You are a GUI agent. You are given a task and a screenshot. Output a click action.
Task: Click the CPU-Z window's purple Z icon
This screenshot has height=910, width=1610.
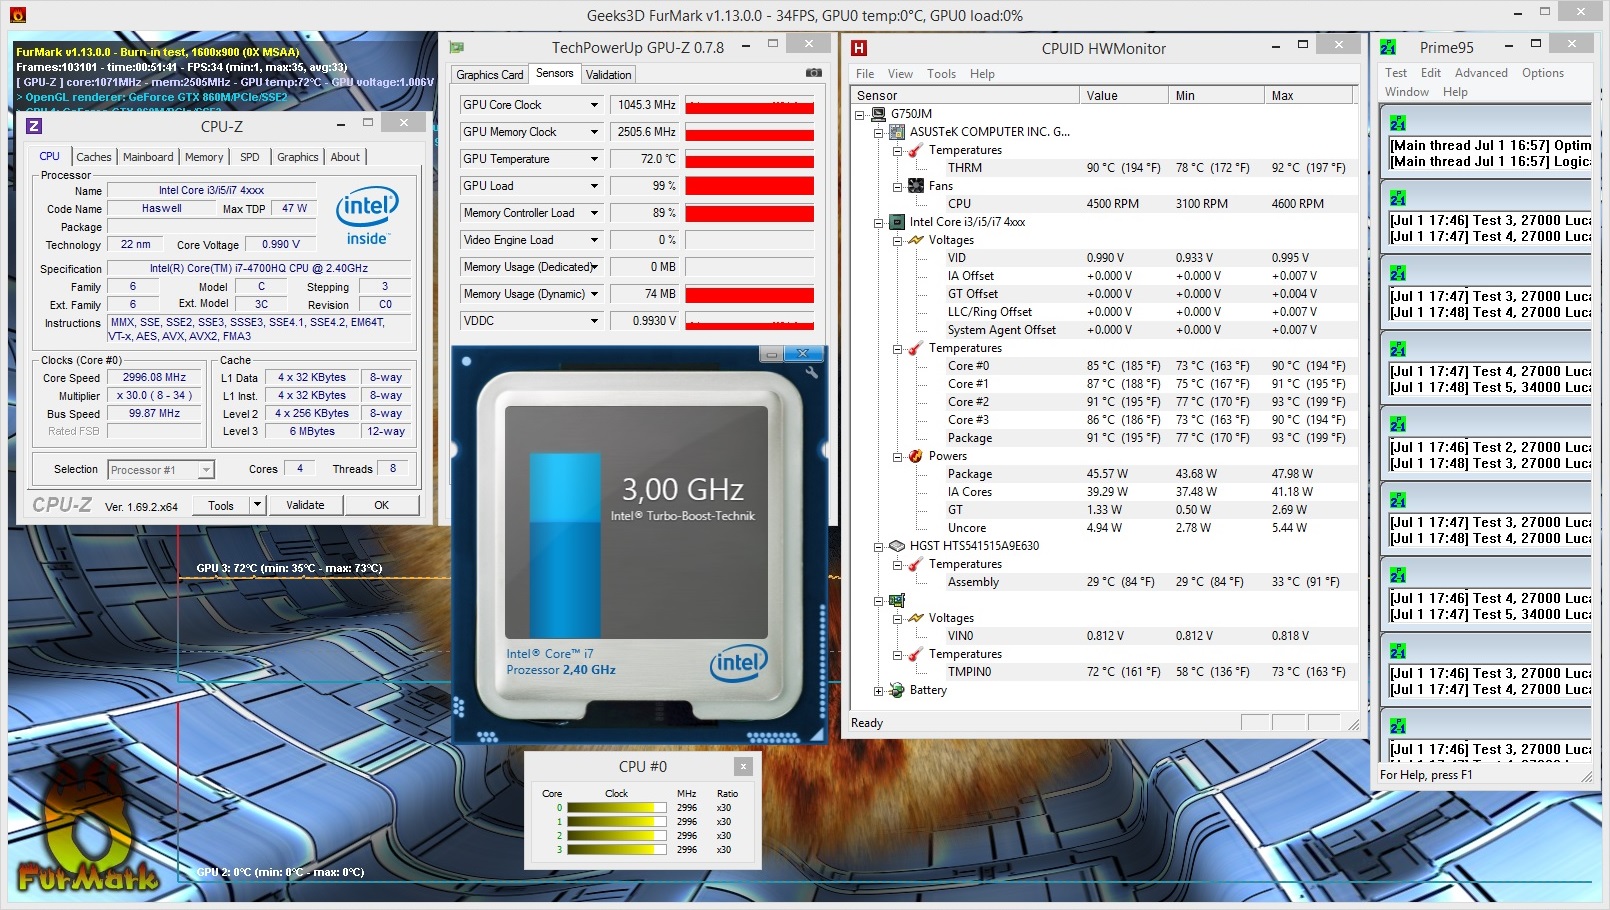pos(34,126)
